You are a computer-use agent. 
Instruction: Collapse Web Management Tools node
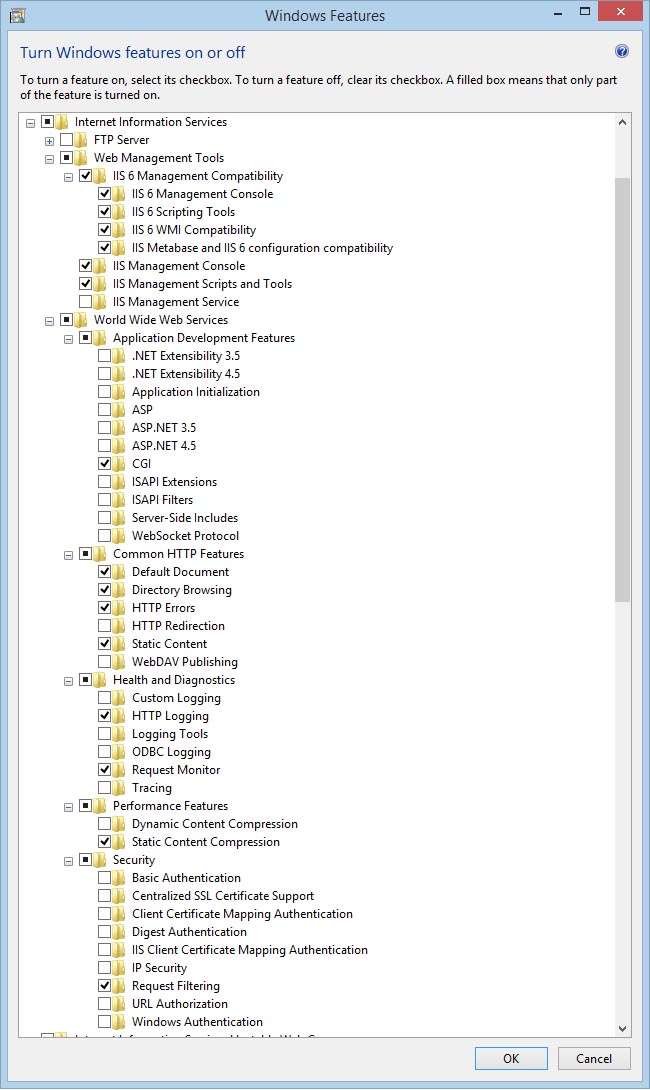coord(49,159)
